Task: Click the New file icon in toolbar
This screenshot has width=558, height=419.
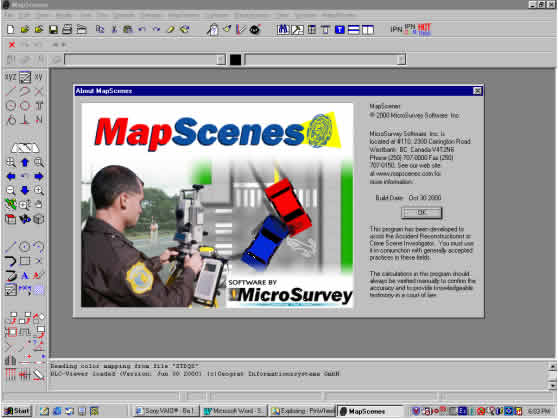Action: click(11, 29)
